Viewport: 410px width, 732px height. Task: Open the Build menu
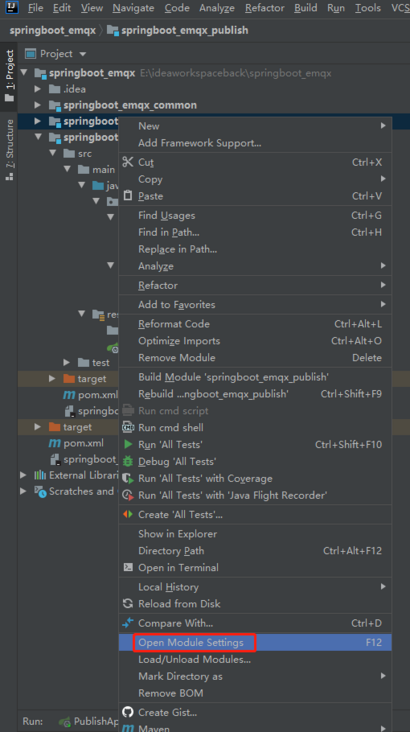305,7
